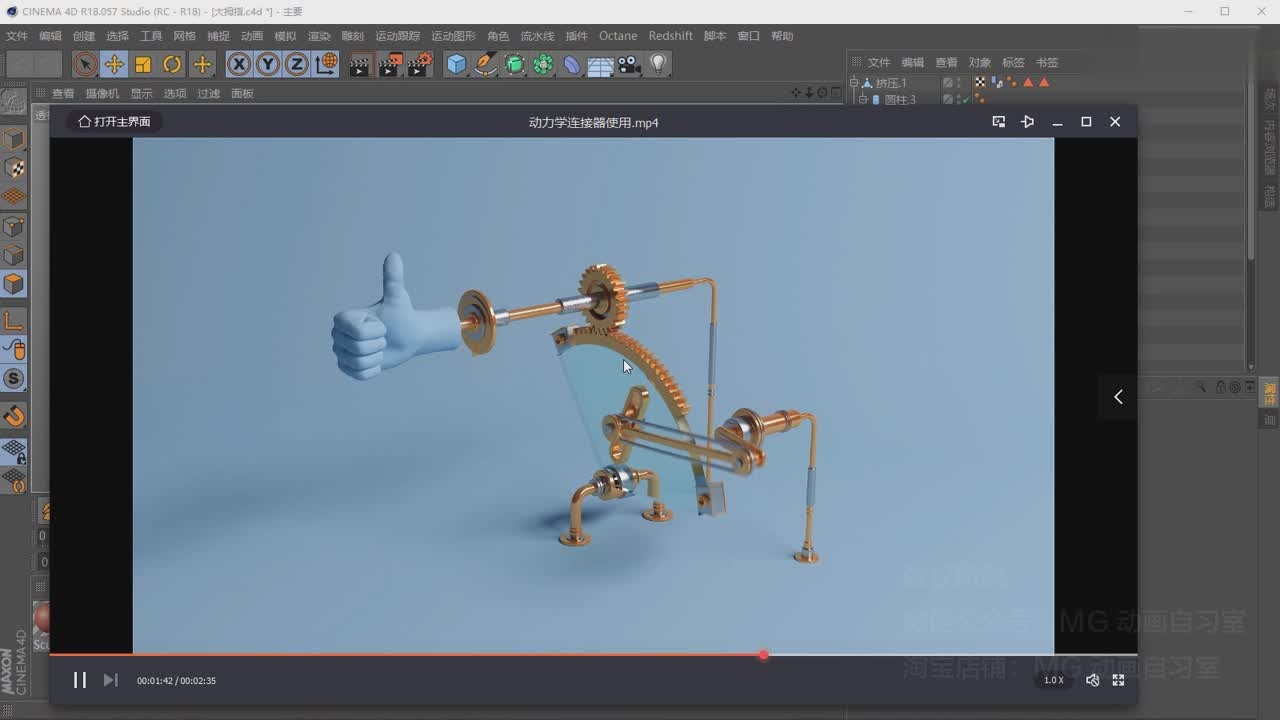The height and width of the screenshot is (720, 1280).
Task: Click the last used tool icon
Action: point(202,65)
